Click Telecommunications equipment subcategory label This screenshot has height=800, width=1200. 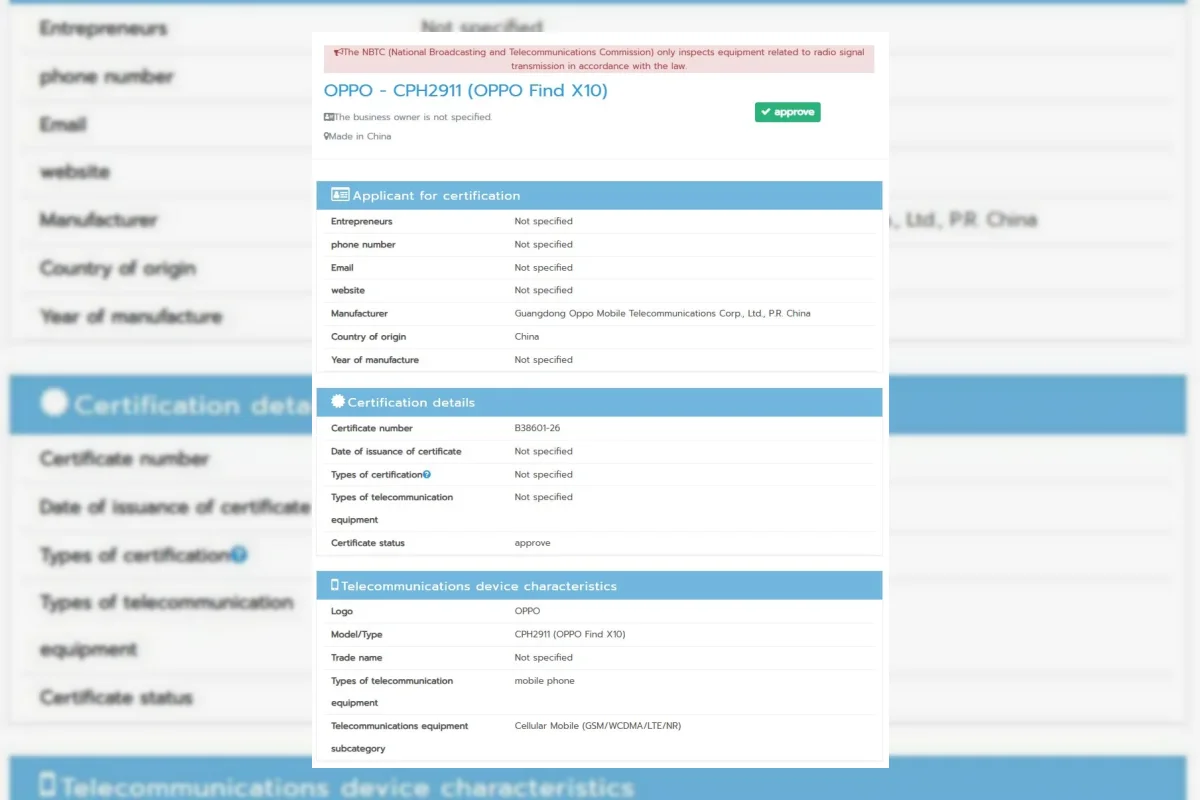pyautogui.click(x=400, y=737)
